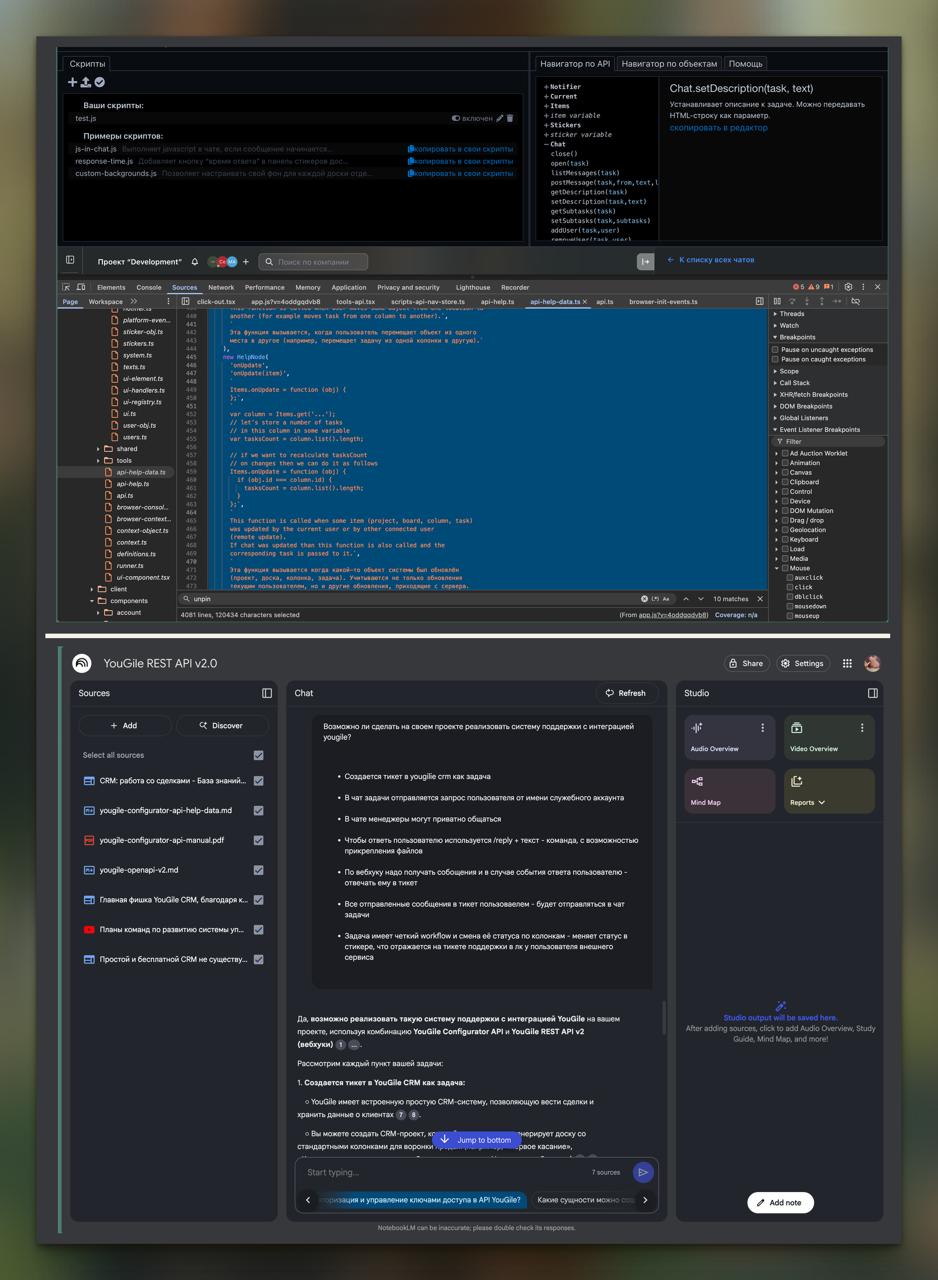Switch to the DevTools Console tab

point(148,287)
